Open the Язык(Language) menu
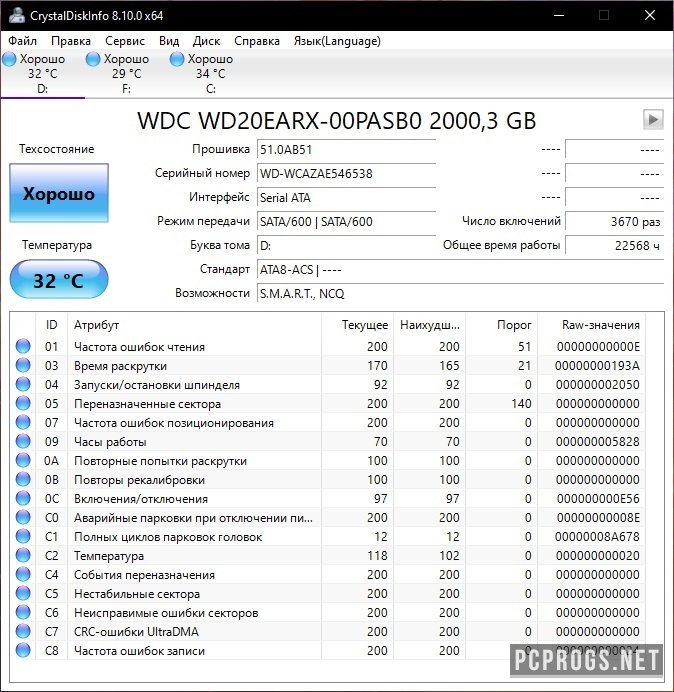The height and width of the screenshot is (692, 674). pyautogui.click(x=337, y=41)
